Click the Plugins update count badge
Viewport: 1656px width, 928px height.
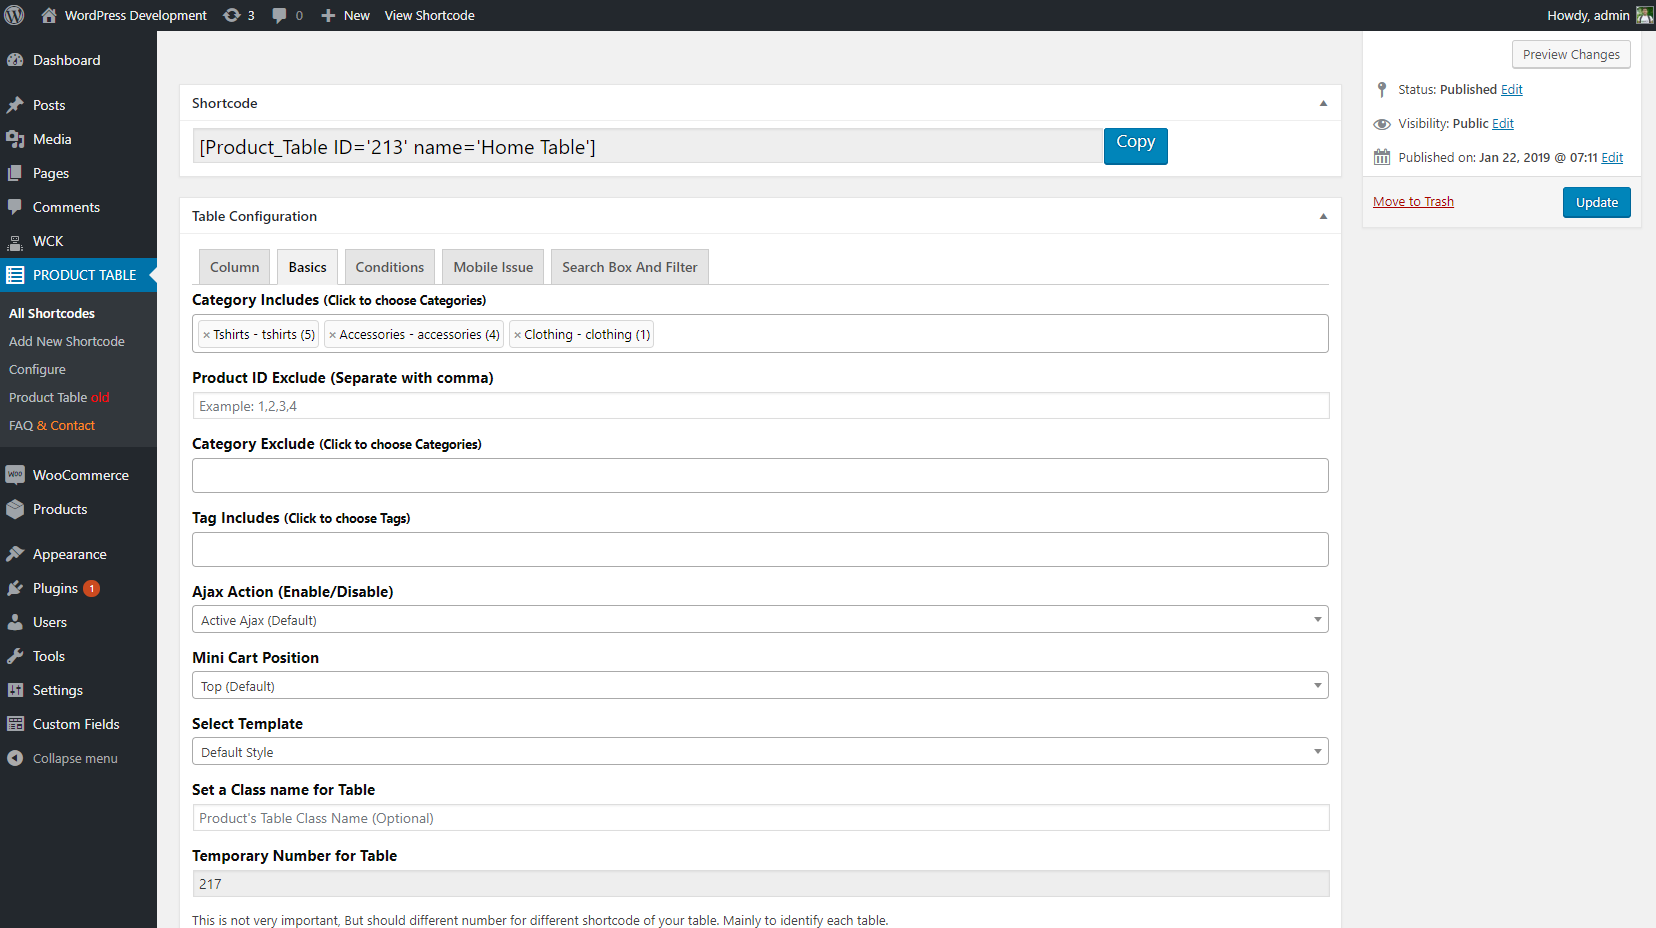pos(91,588)
